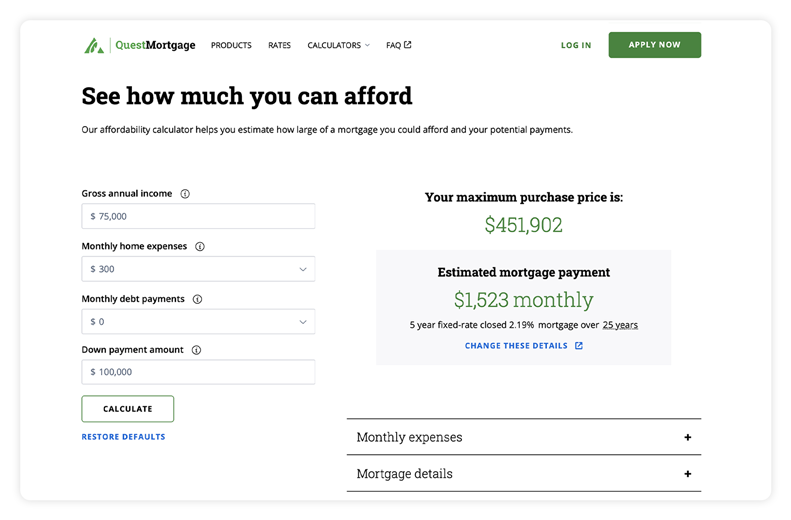Click the Apply Now button

(x=654, y=45)
